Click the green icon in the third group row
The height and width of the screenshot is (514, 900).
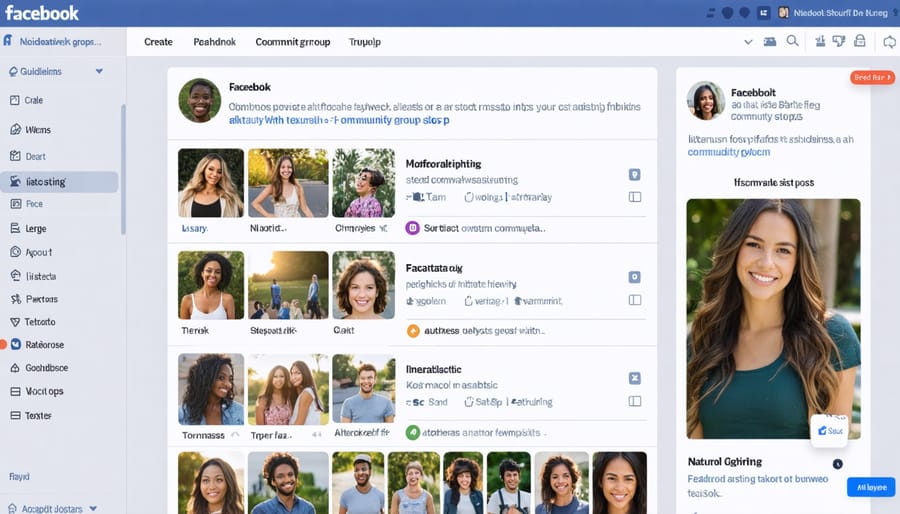[412, 433]
